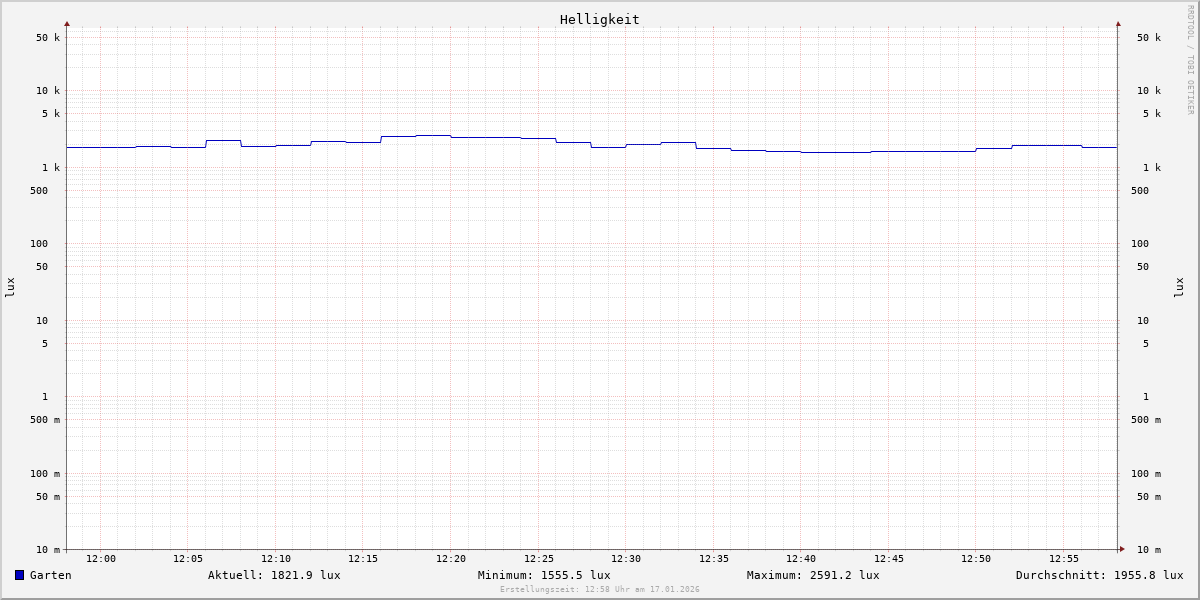The width and height of the screenshot is (1200, 600).
Task: Click the 12:55 time axis label
Action: pyautogui.click(x=1064, y=559)
